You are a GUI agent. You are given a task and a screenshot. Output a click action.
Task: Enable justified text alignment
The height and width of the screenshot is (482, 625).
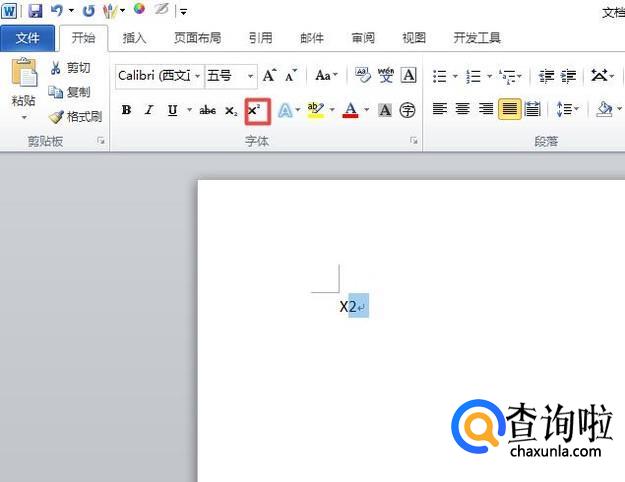tap(509, 110)
